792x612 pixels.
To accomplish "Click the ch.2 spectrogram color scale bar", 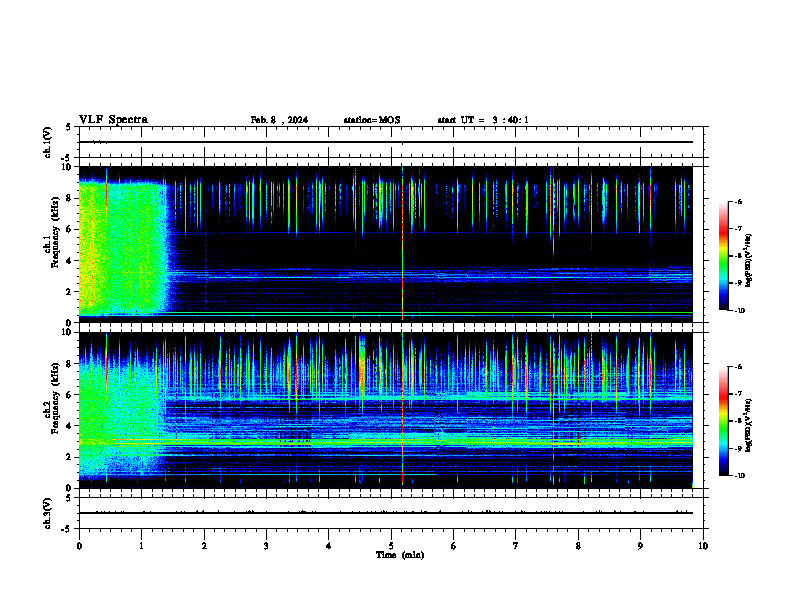I will tap(723, 421).
